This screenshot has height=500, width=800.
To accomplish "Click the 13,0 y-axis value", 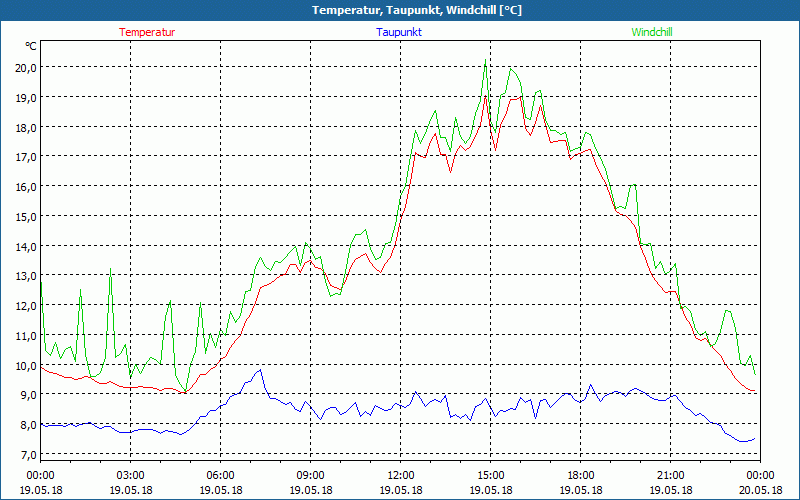I will [x=26, y=276].
